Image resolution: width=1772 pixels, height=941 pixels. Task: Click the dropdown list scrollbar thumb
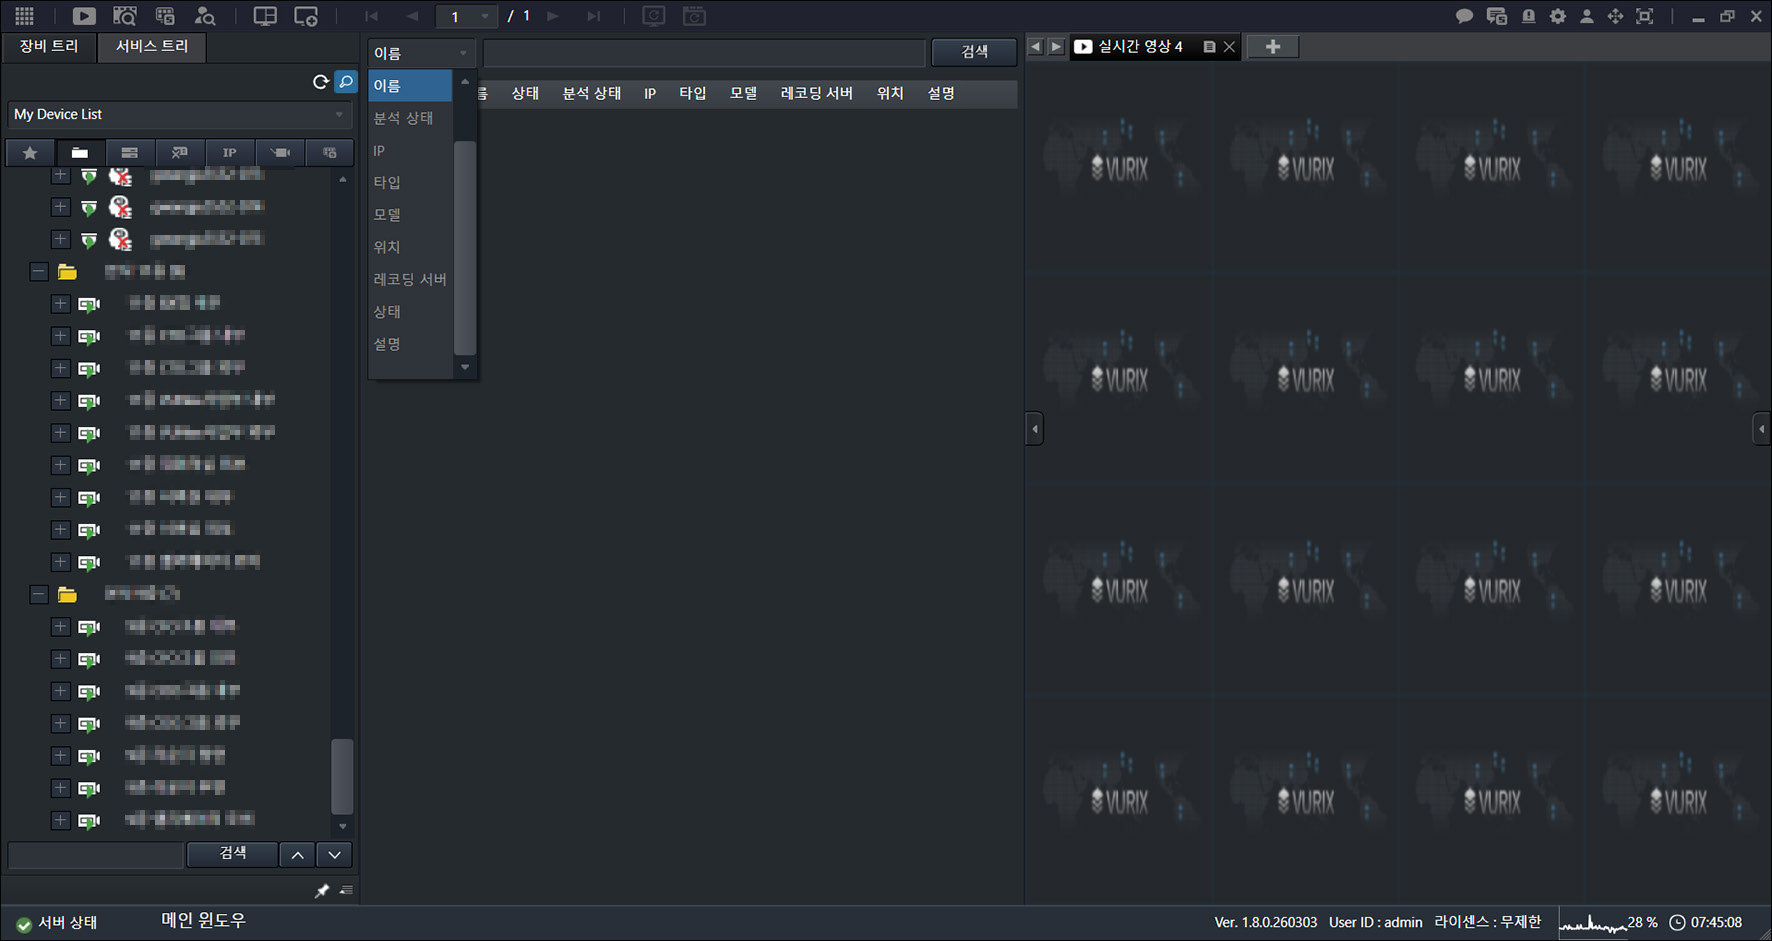click(465, 248)
